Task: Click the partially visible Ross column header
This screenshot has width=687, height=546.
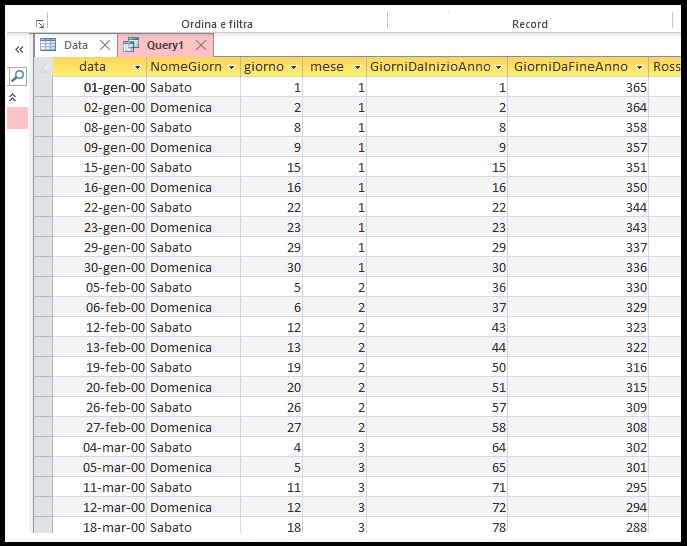Action: (x=665, y=67)
